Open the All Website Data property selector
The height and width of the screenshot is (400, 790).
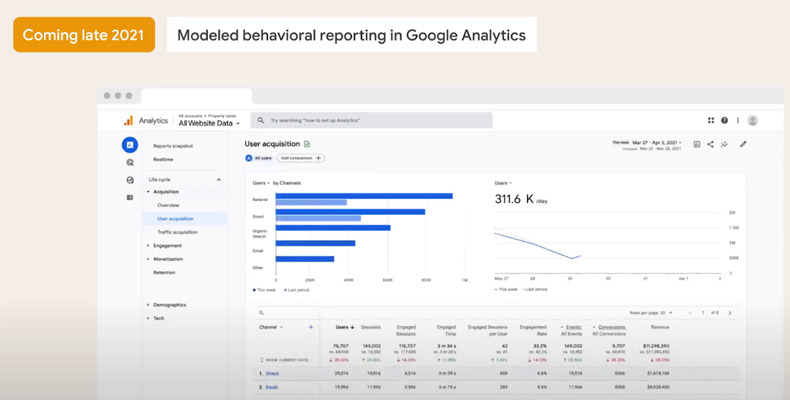[x=209, y=123]
